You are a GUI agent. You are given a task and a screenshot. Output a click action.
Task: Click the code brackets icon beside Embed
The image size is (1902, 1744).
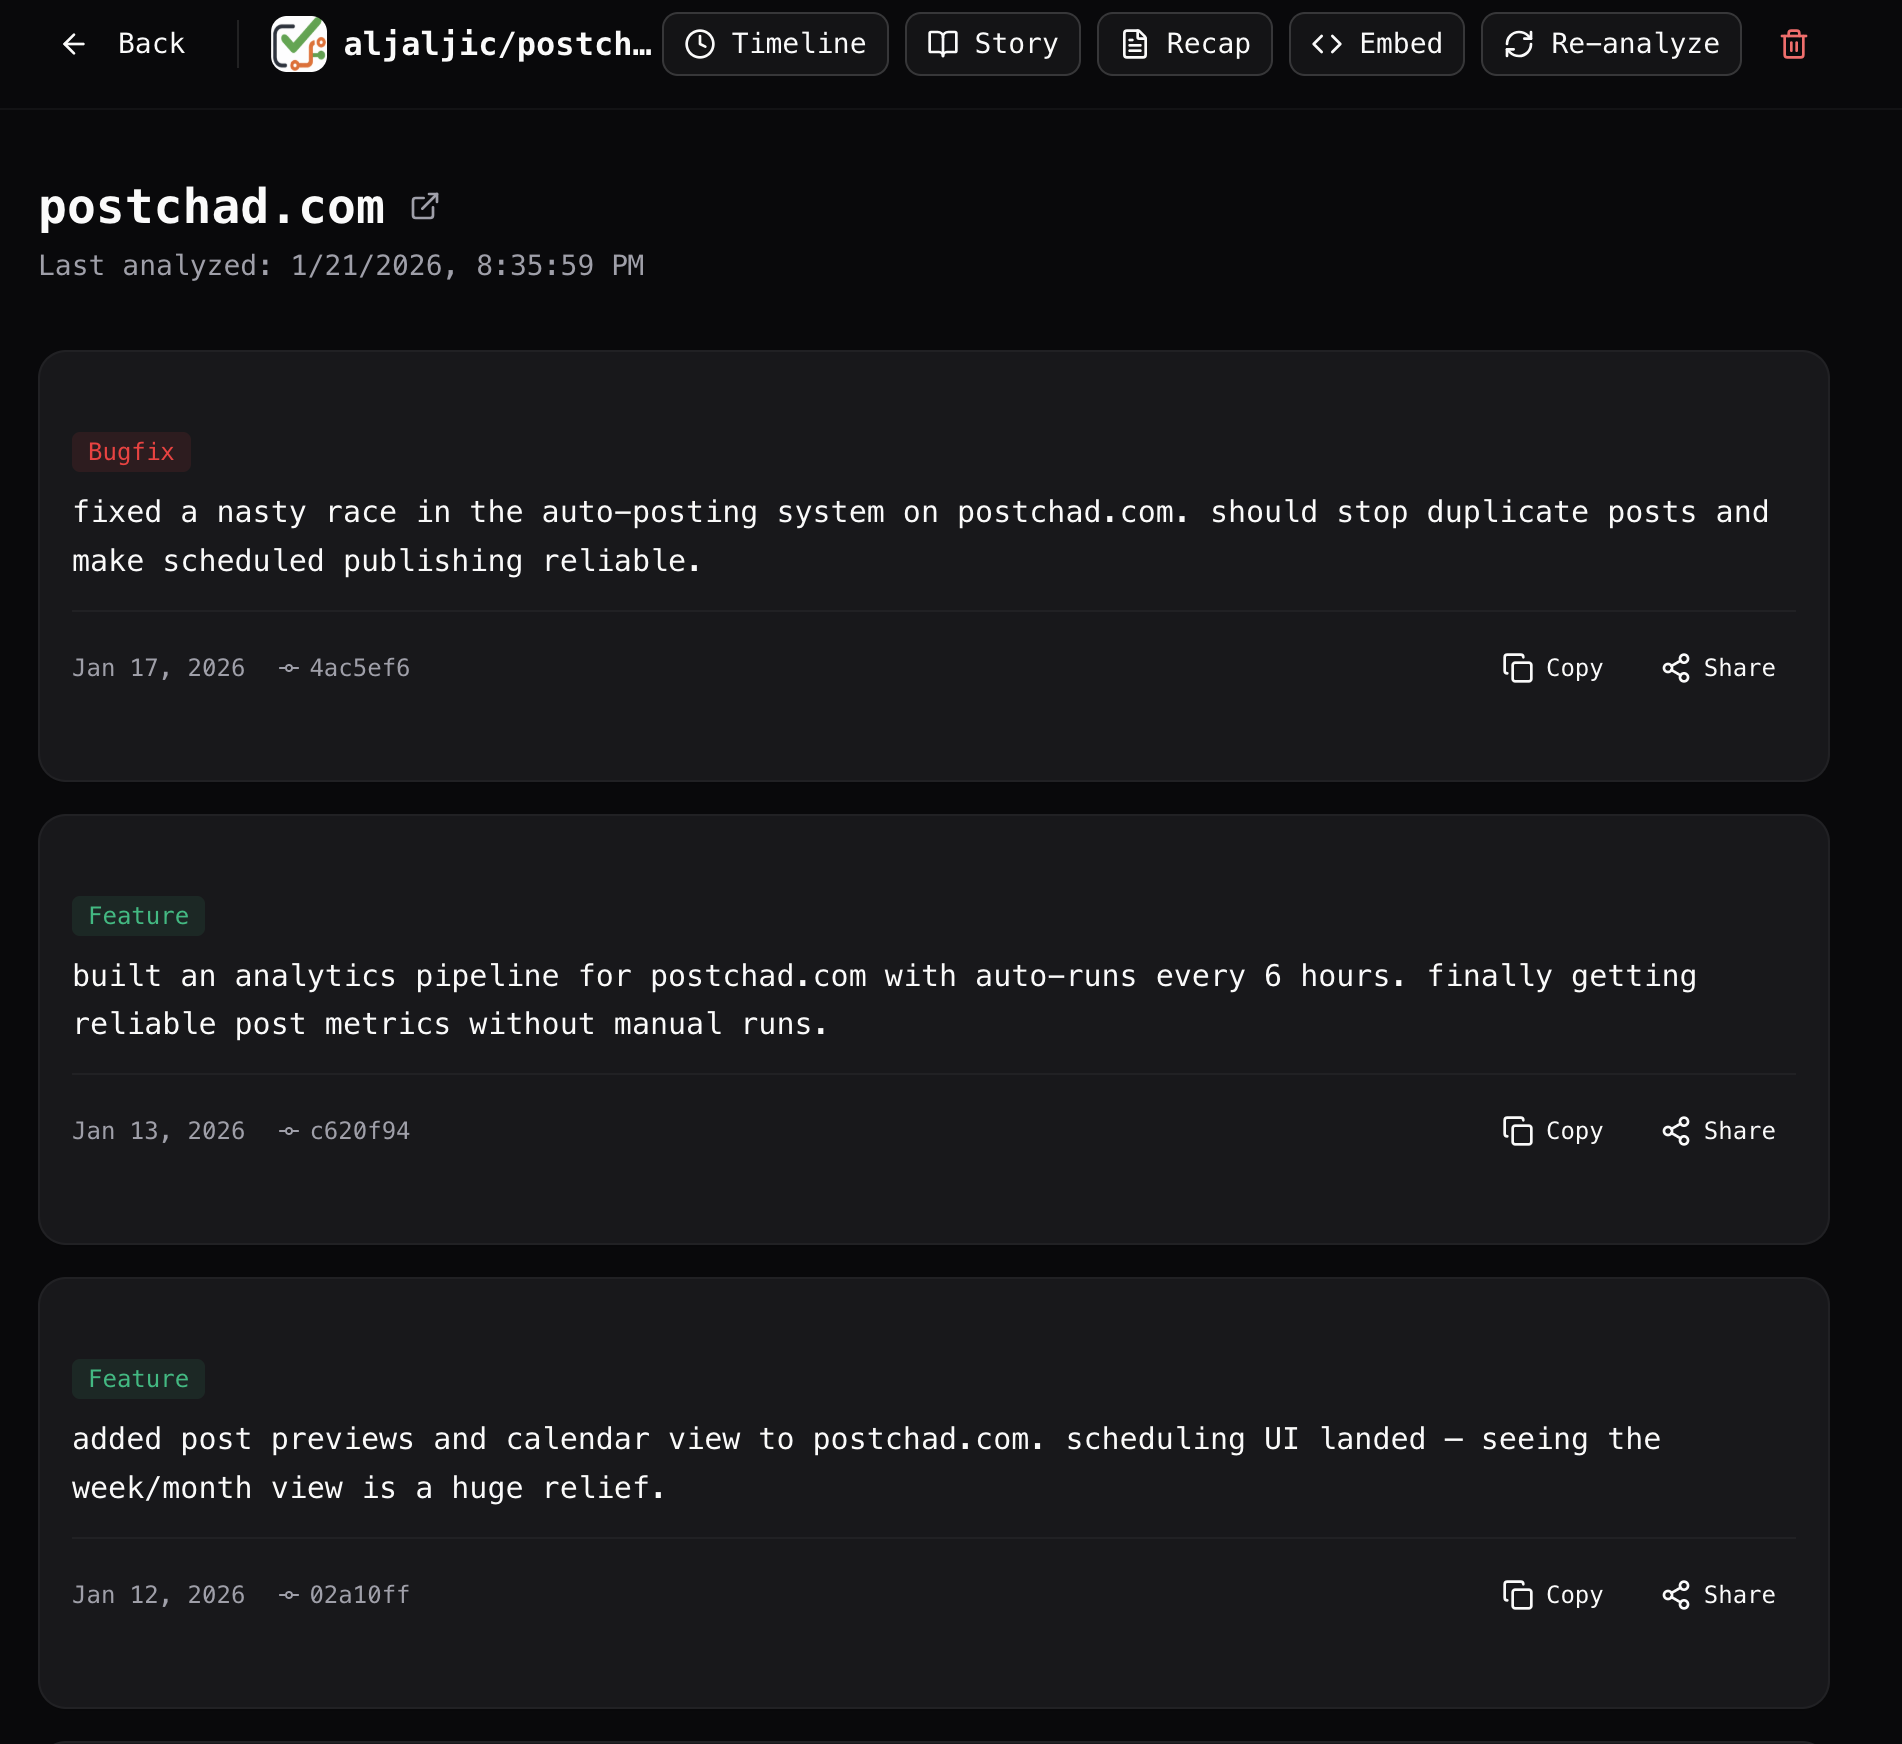pyautogui.click(x=1330, y=44)
